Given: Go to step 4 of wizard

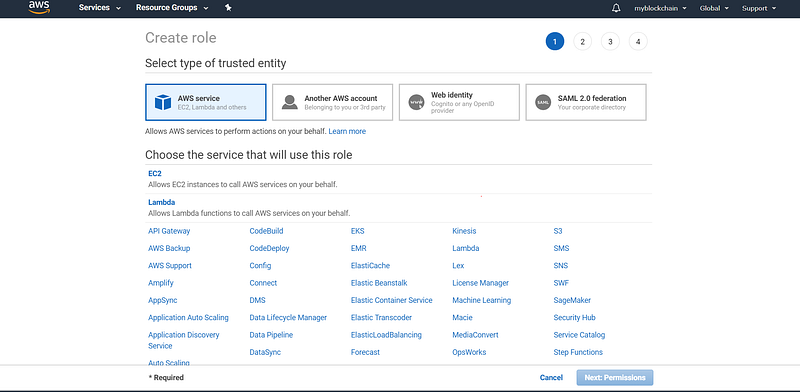Looking at the screenshot, I should pyautogui.click(x=638, y=41).
